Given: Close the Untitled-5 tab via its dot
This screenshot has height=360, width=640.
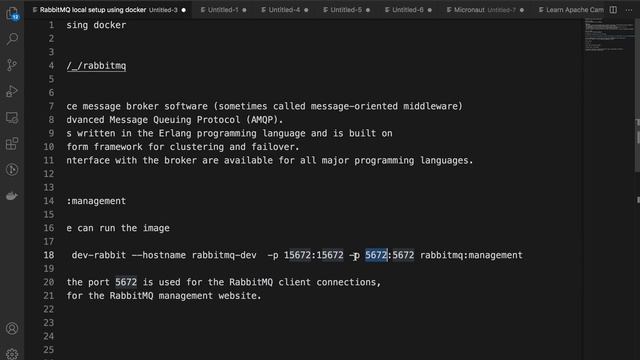Looking at the screenshot, I should click(x=367, y=10).
